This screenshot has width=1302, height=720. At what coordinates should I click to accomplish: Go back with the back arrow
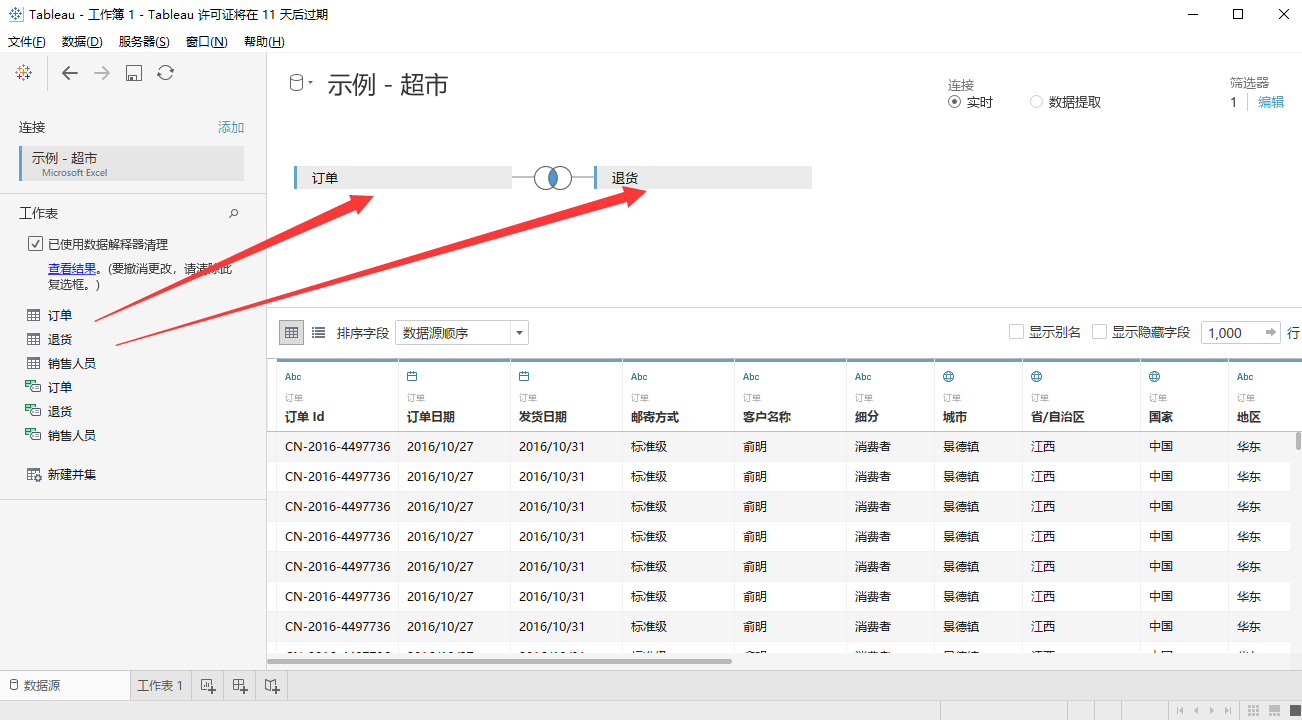(69, 73)
